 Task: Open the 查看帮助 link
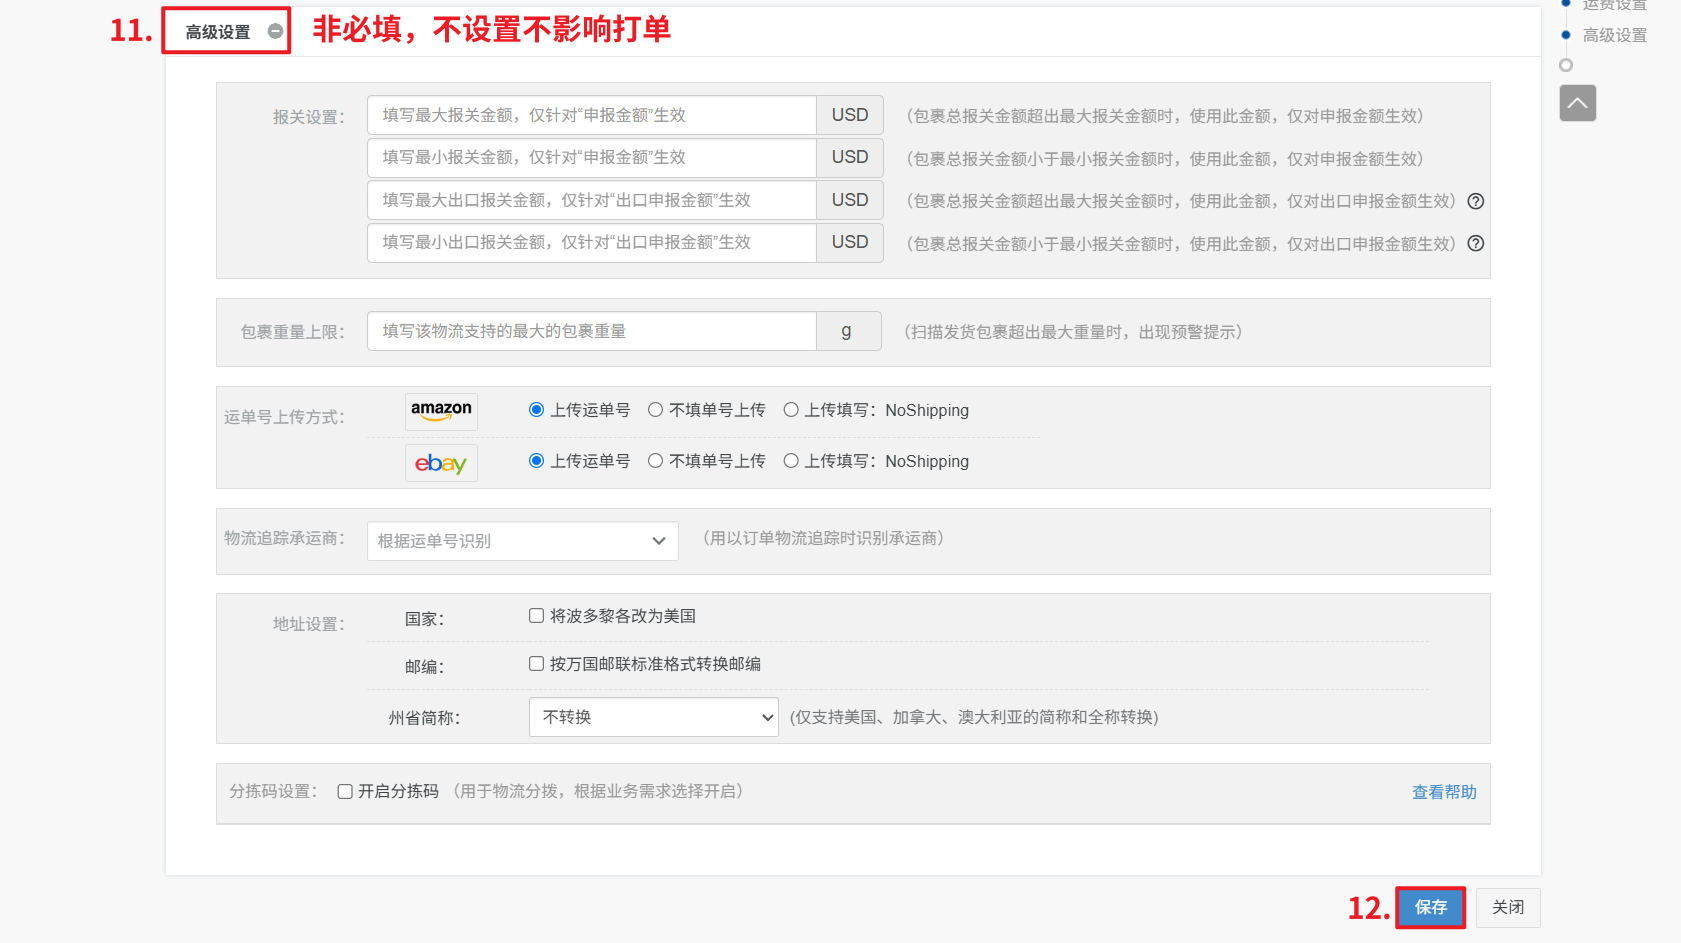(x=1443, y=792)
